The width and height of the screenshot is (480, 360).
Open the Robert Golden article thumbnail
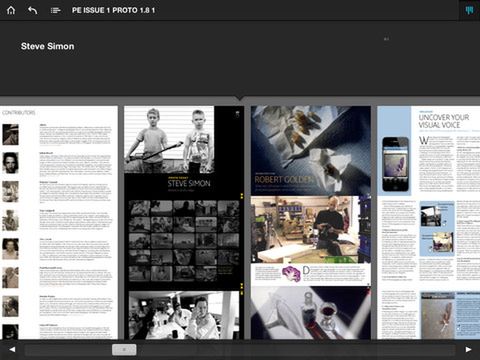click(311, 223)
